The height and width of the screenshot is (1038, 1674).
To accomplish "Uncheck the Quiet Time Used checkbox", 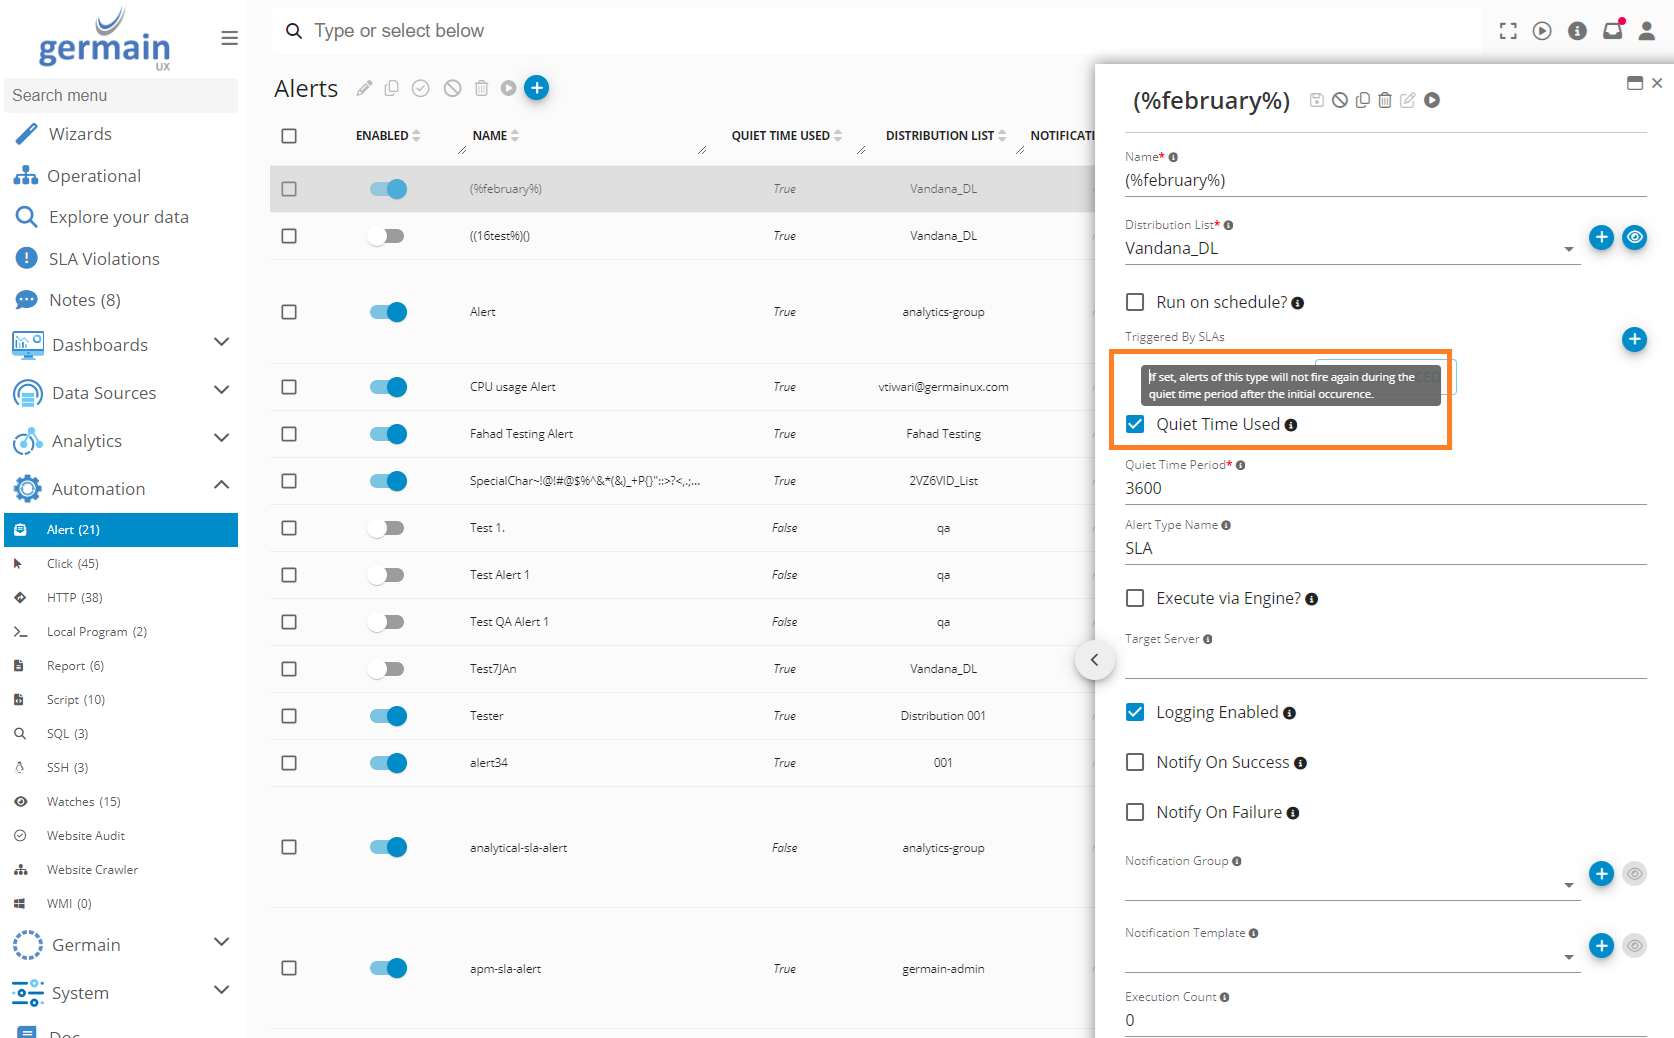I will [1135, 424].
